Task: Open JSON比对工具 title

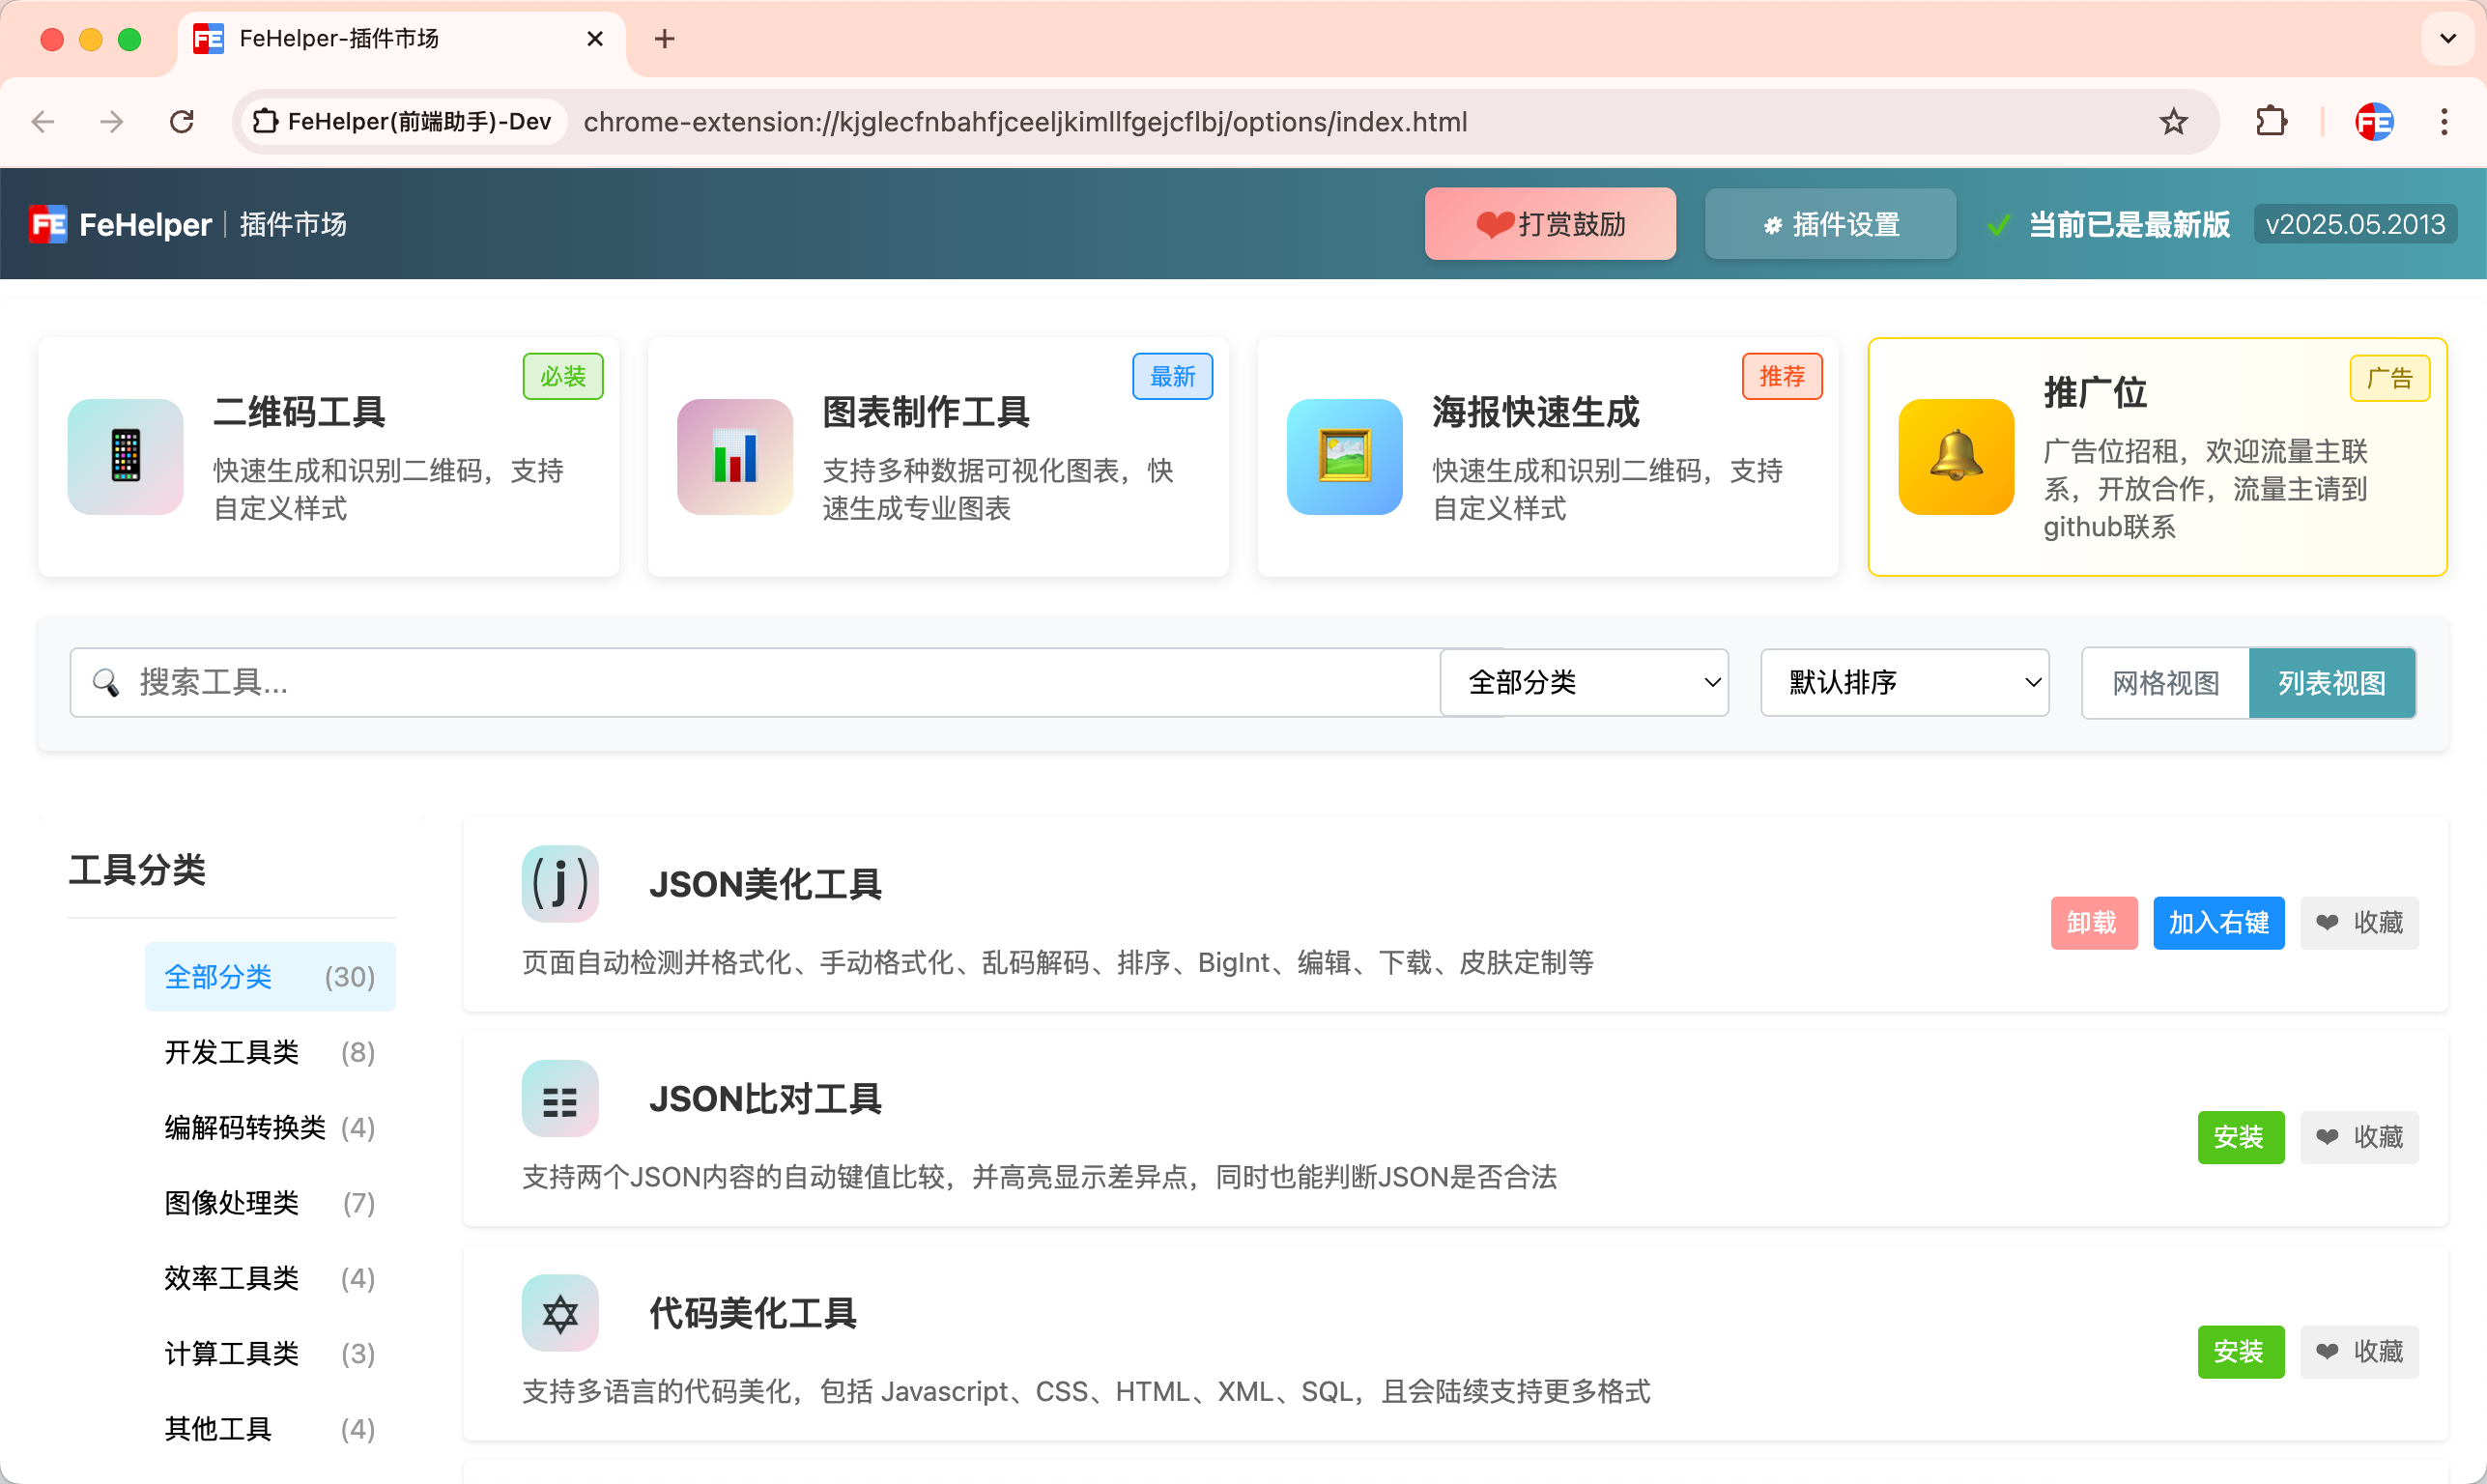Action: [765, 1098]
